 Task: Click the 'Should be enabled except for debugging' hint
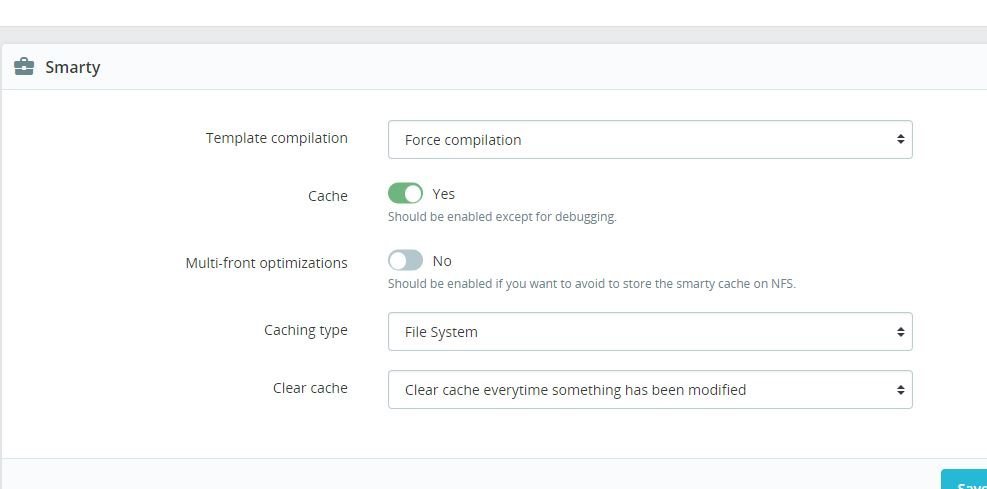tap(502, 217)
